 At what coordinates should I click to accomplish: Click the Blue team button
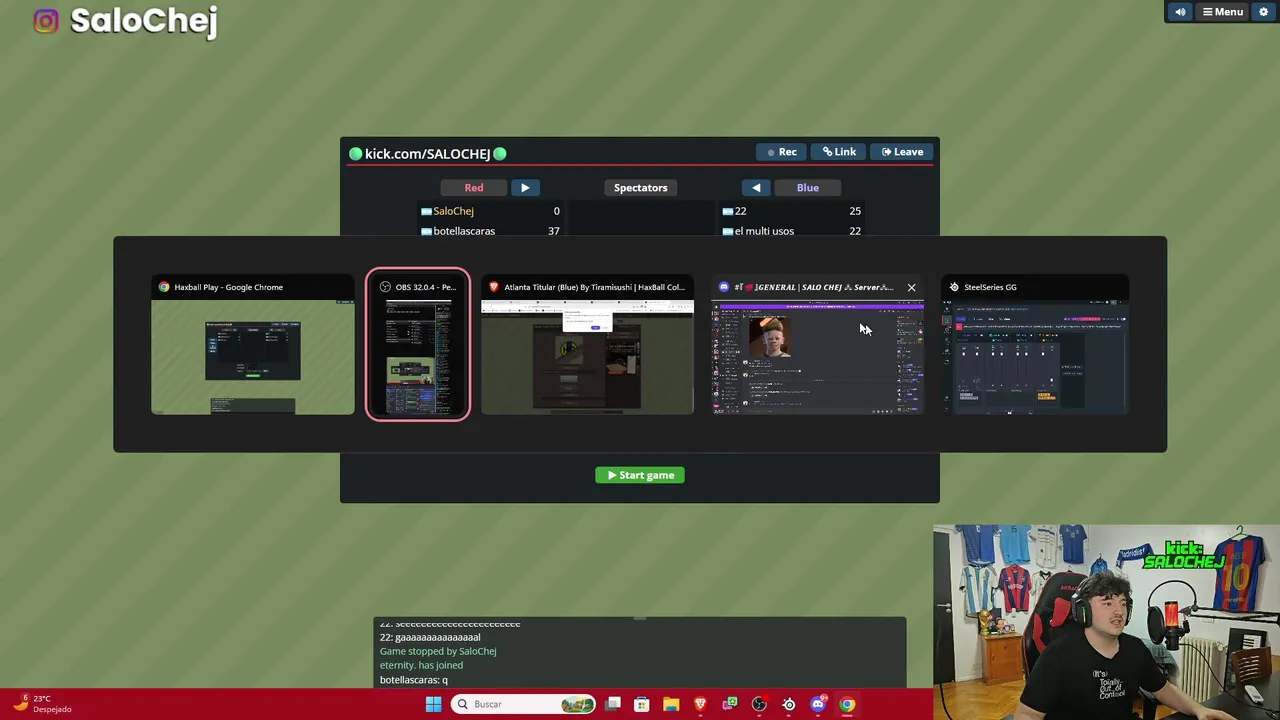807,188
